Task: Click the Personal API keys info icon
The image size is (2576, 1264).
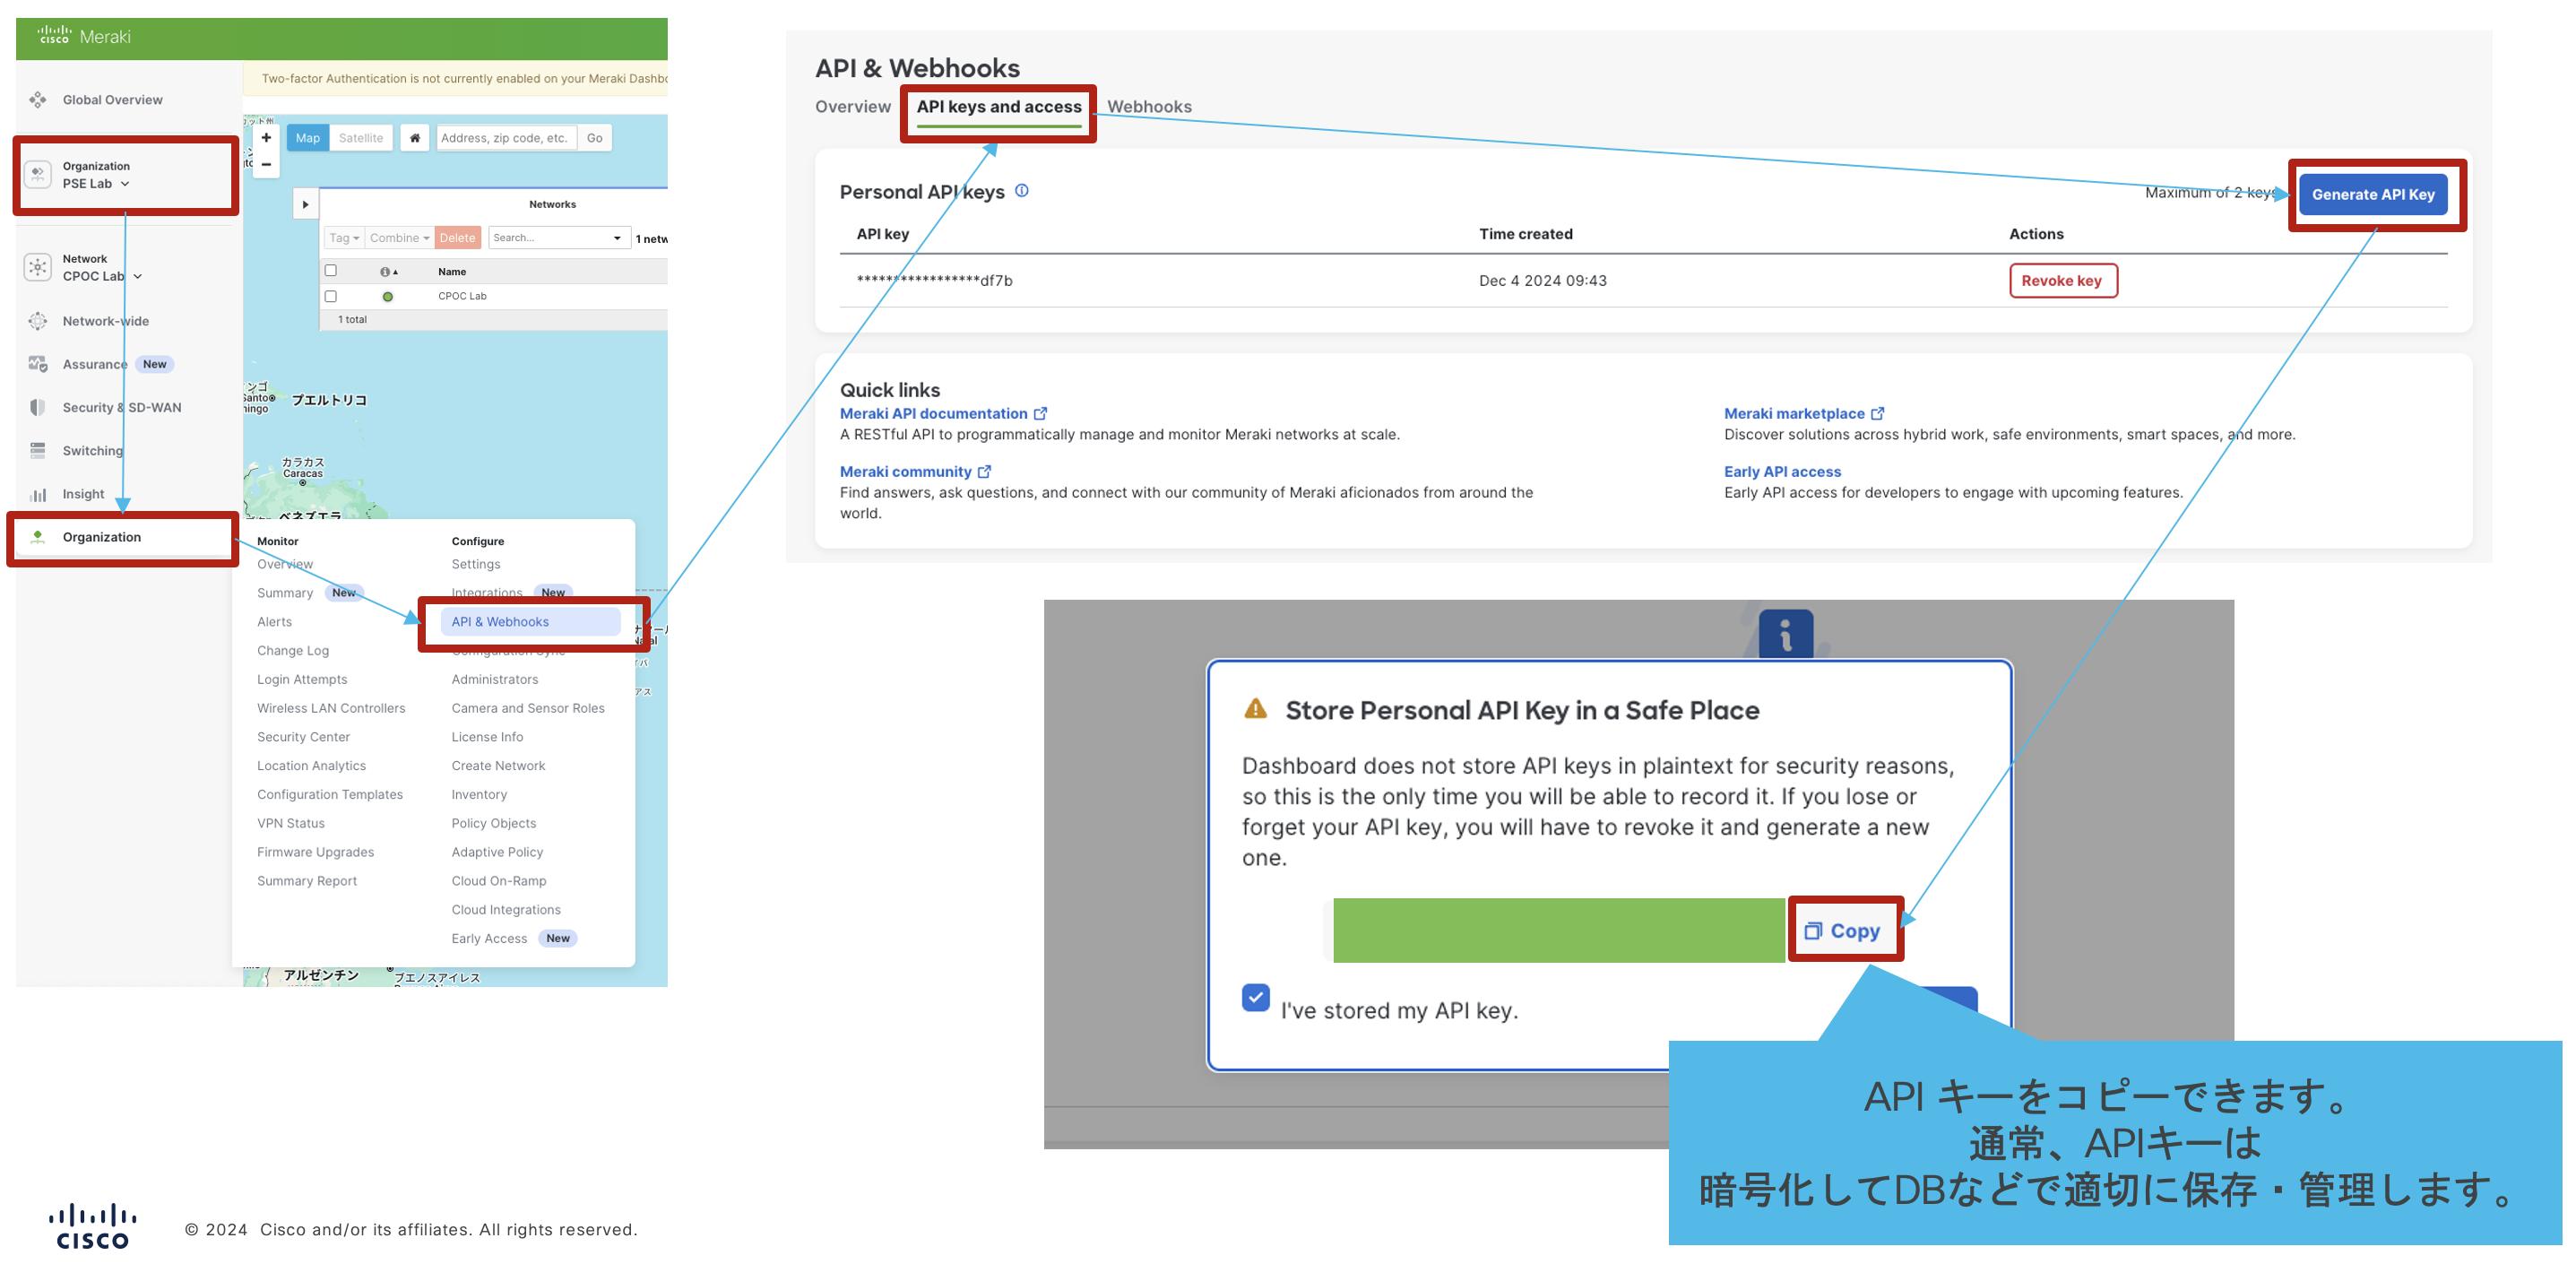Action: [x=1021, y=191]
